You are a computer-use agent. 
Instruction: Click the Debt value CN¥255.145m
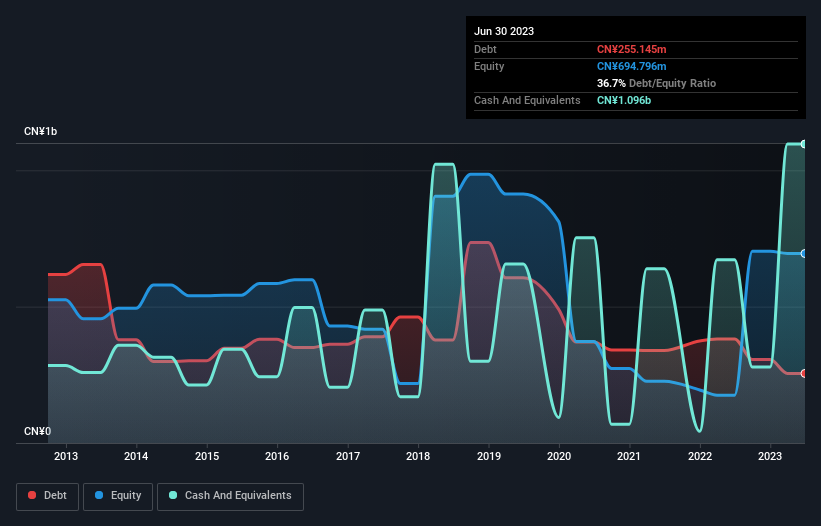click(631, 49)
